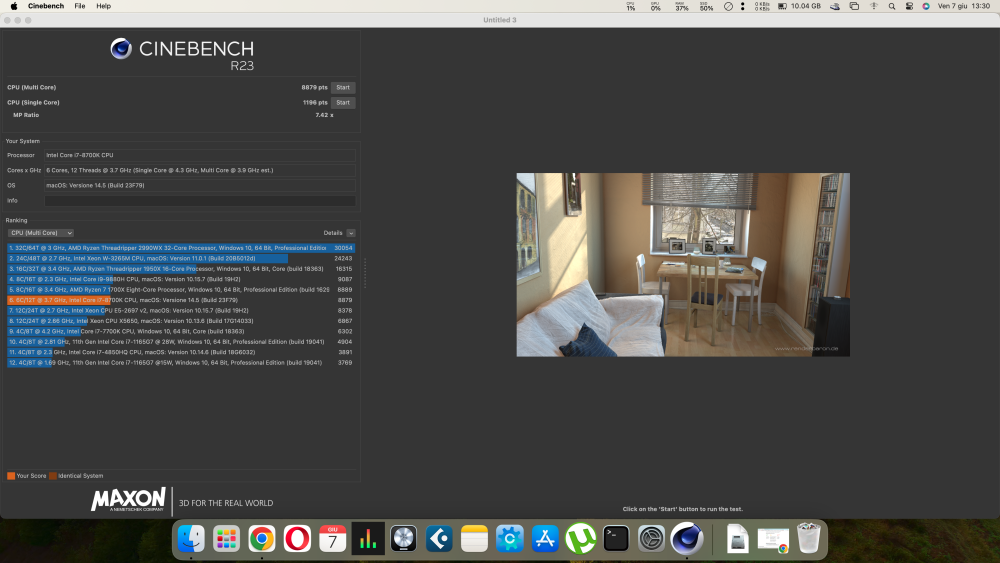Click the Your Score orange legend swatch

click(11, 476)
